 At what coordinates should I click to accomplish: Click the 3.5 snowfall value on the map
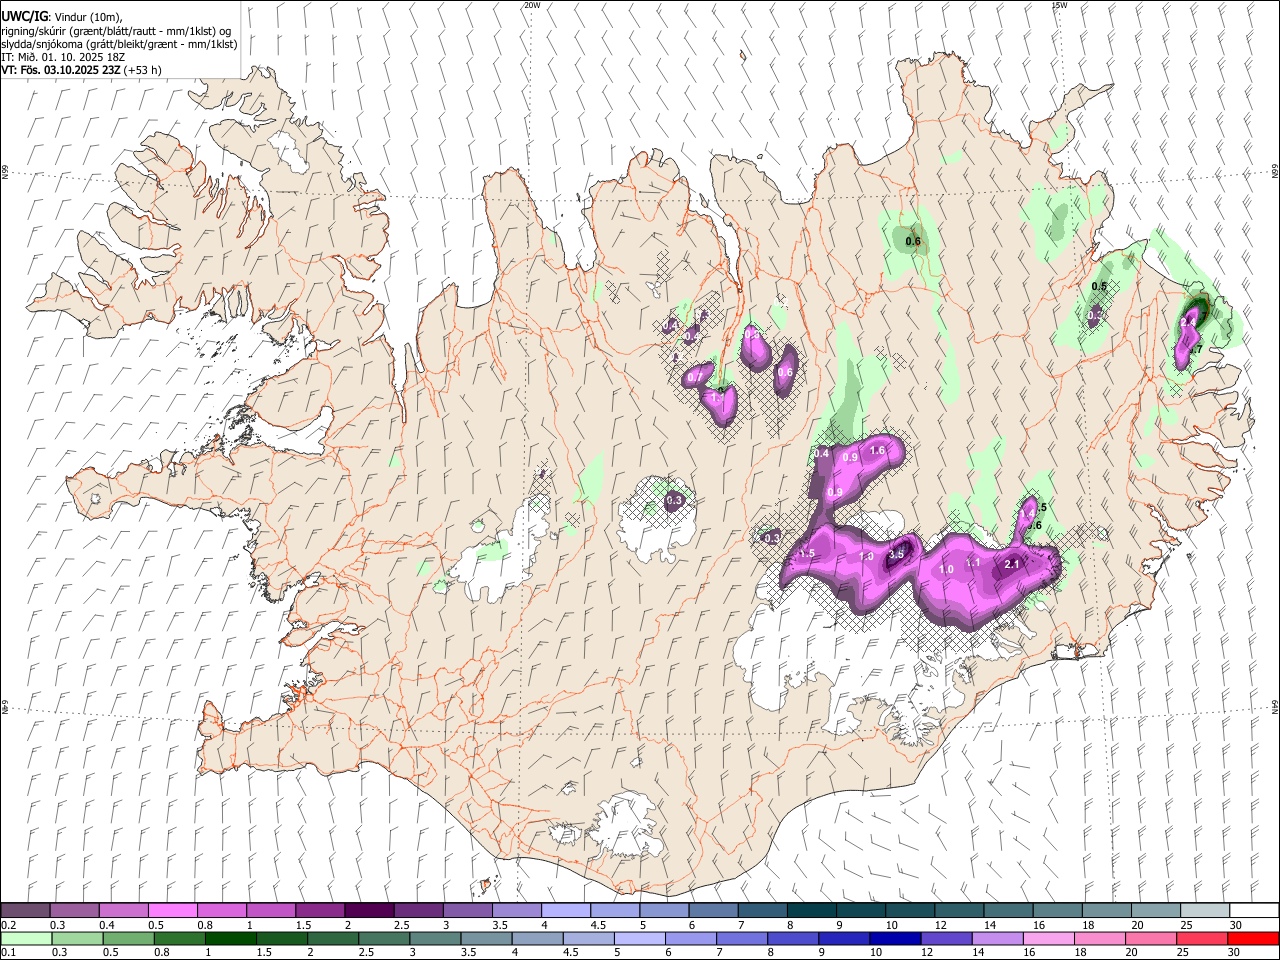(x=896, y=554)
